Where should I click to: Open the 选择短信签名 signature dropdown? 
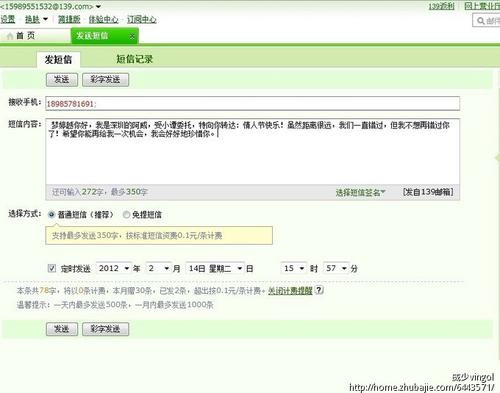point(360,192)
